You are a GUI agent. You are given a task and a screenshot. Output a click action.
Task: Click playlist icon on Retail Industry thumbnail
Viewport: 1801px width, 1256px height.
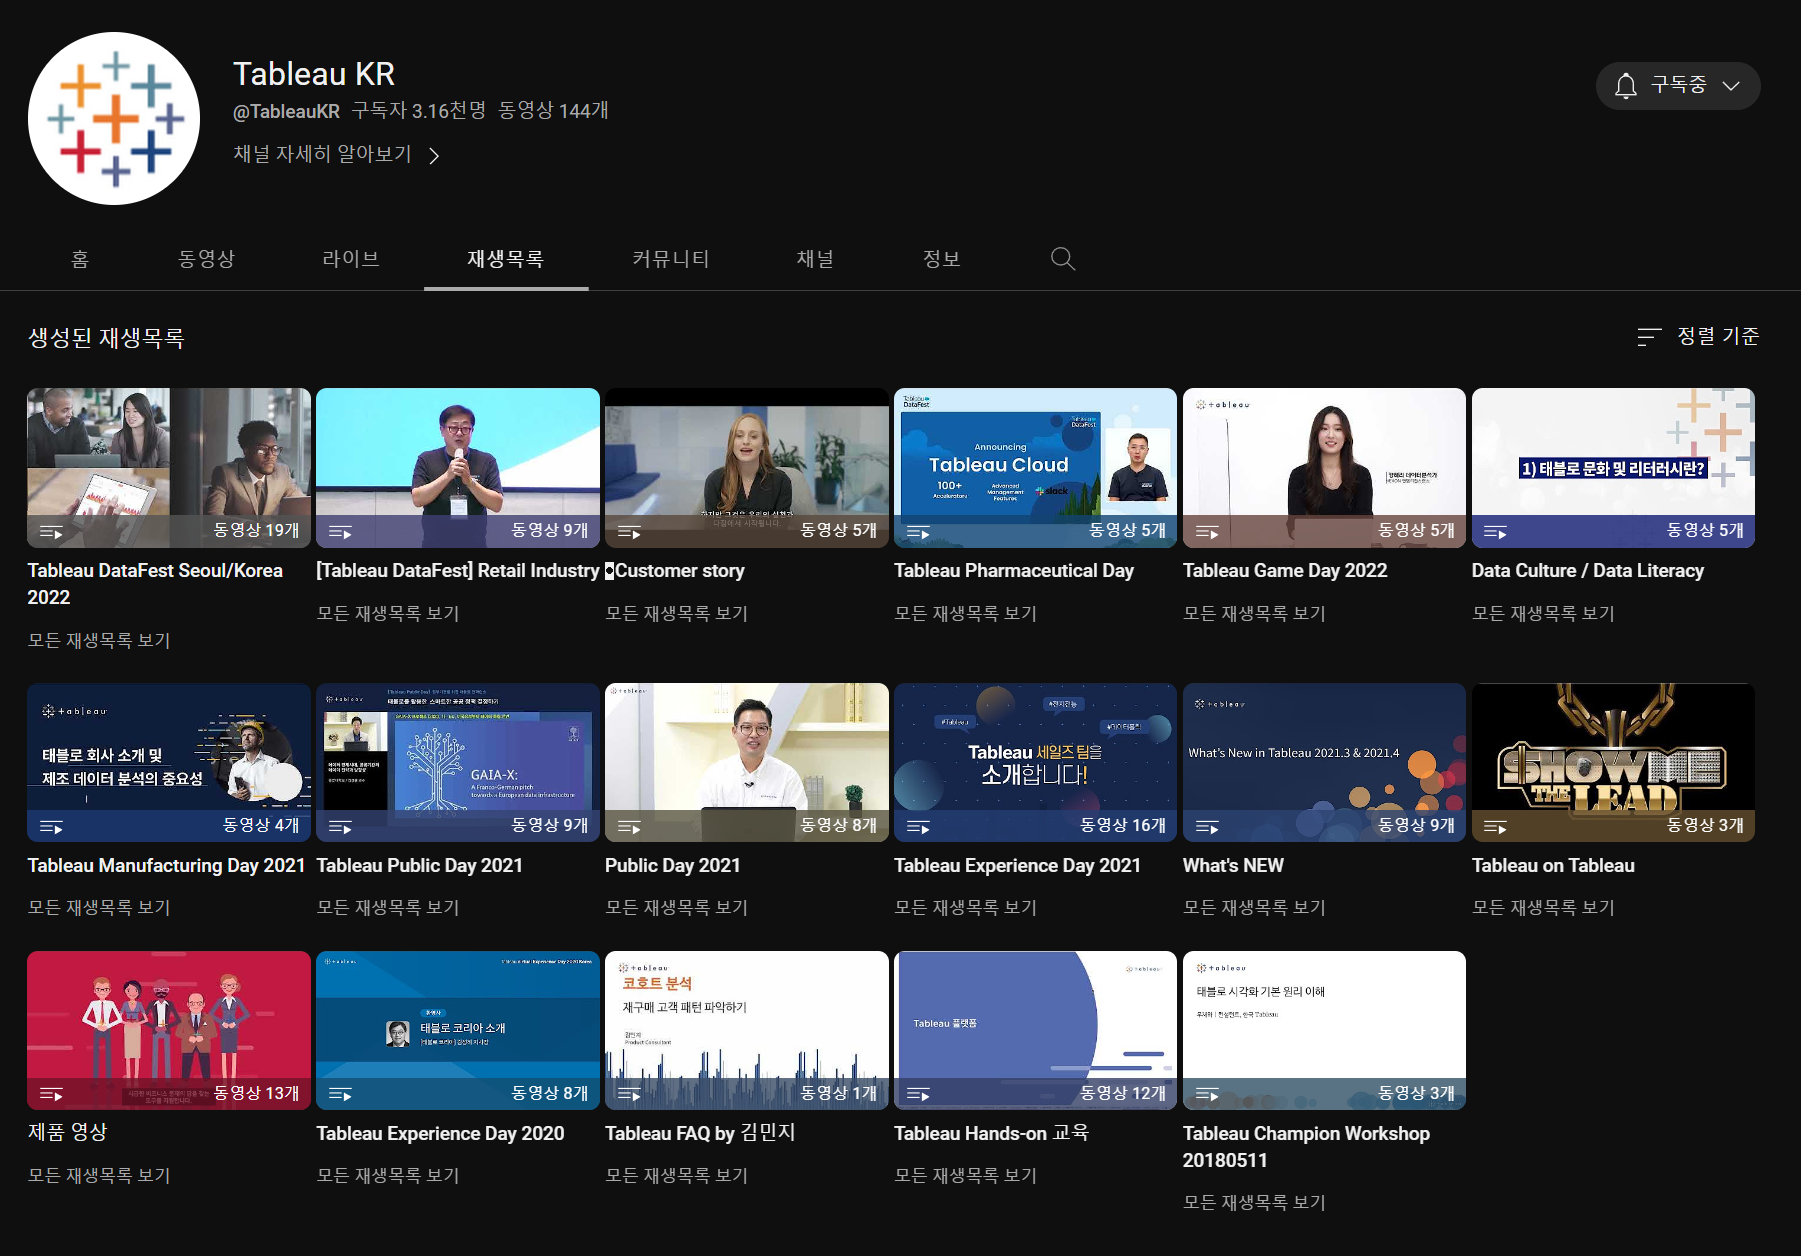(340, 532)
